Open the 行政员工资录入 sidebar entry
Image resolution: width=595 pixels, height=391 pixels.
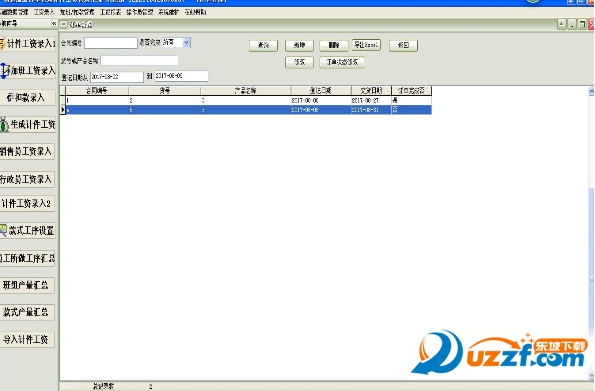coord(27,179)
